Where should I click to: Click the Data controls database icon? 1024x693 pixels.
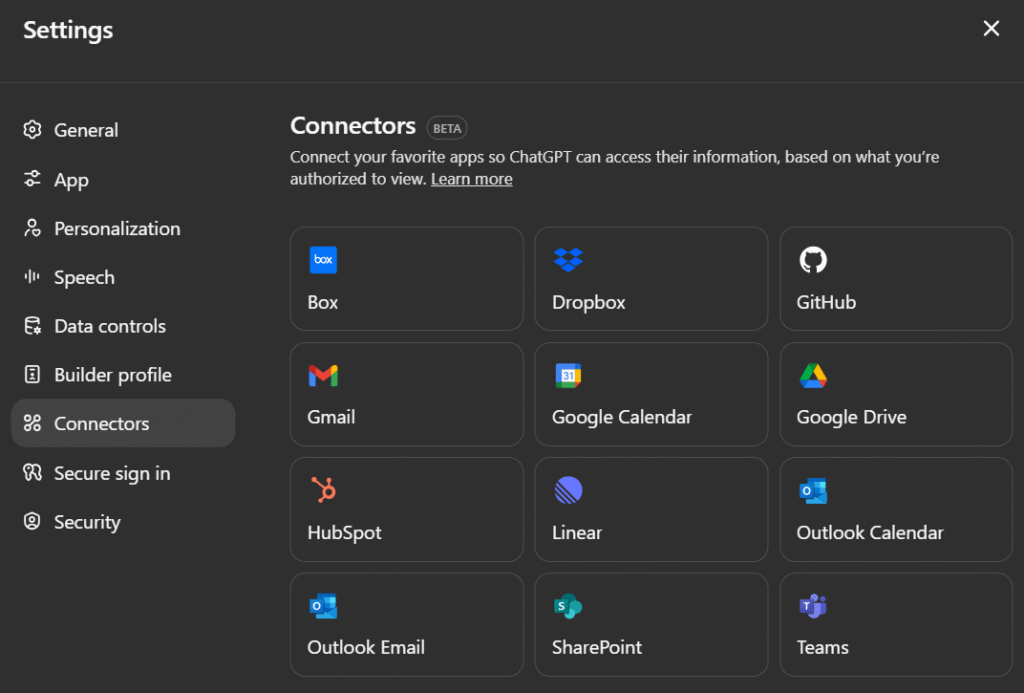click(32, 325)
